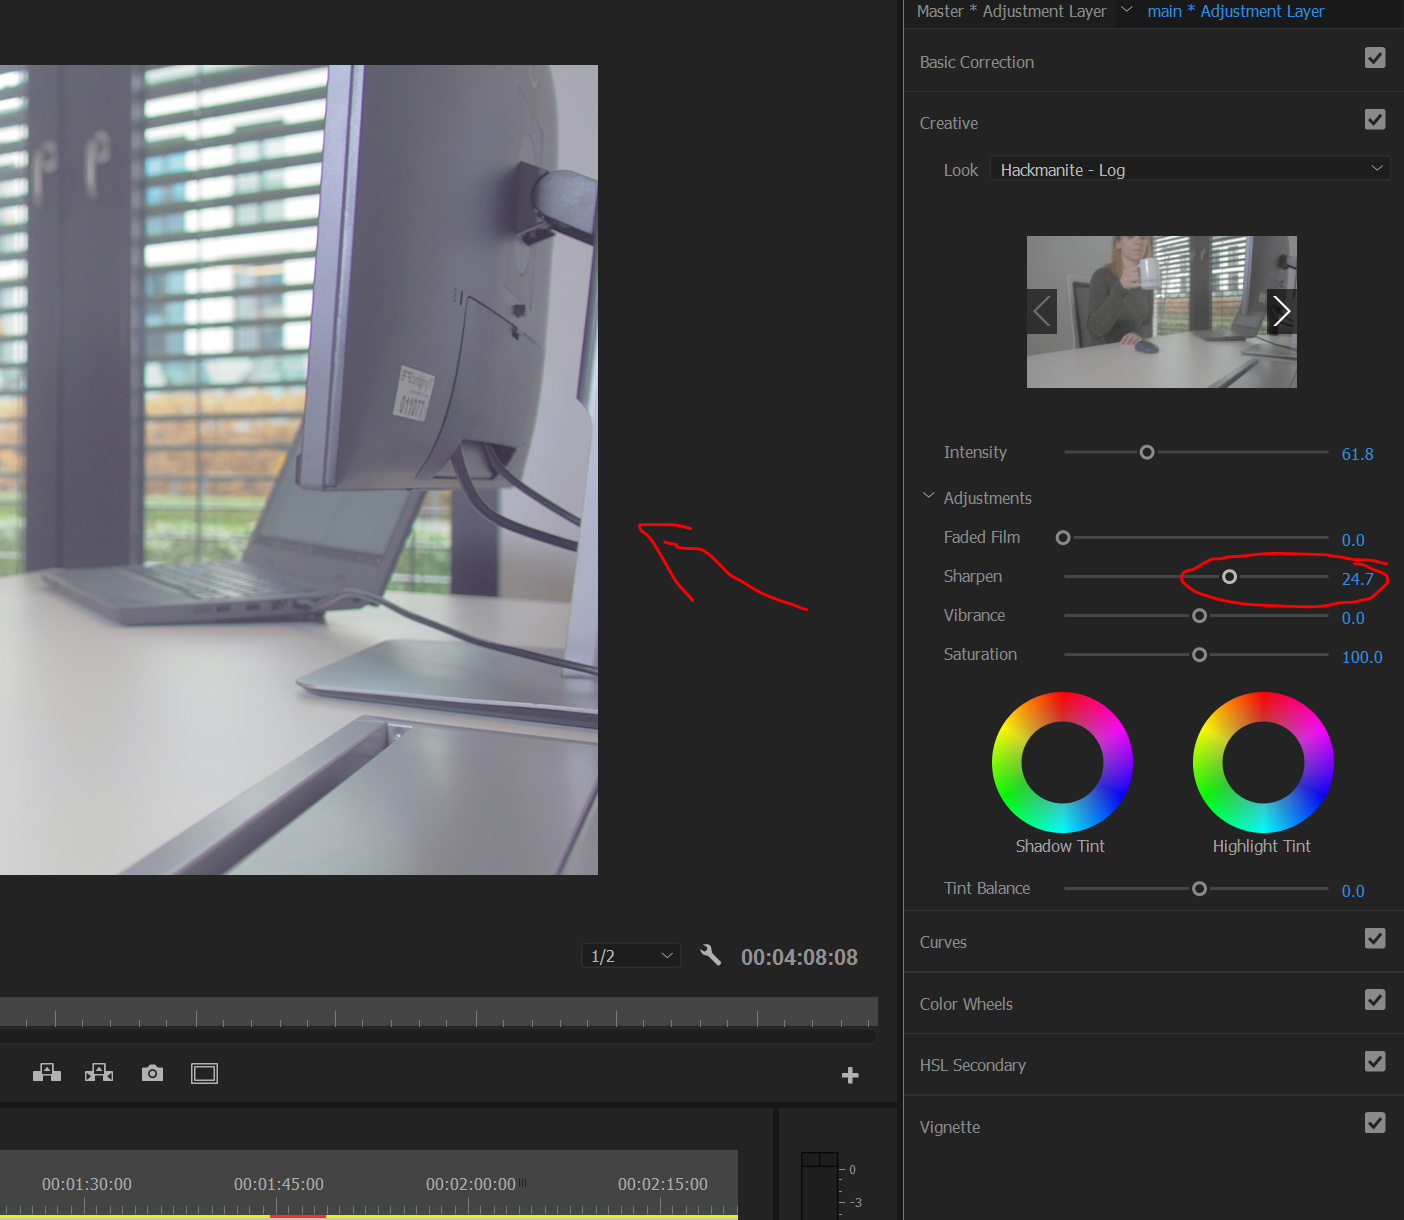Screen dimensions: 1404x1220
Task: Click the Saturation slider handle
Action: tap(1199, 655)
